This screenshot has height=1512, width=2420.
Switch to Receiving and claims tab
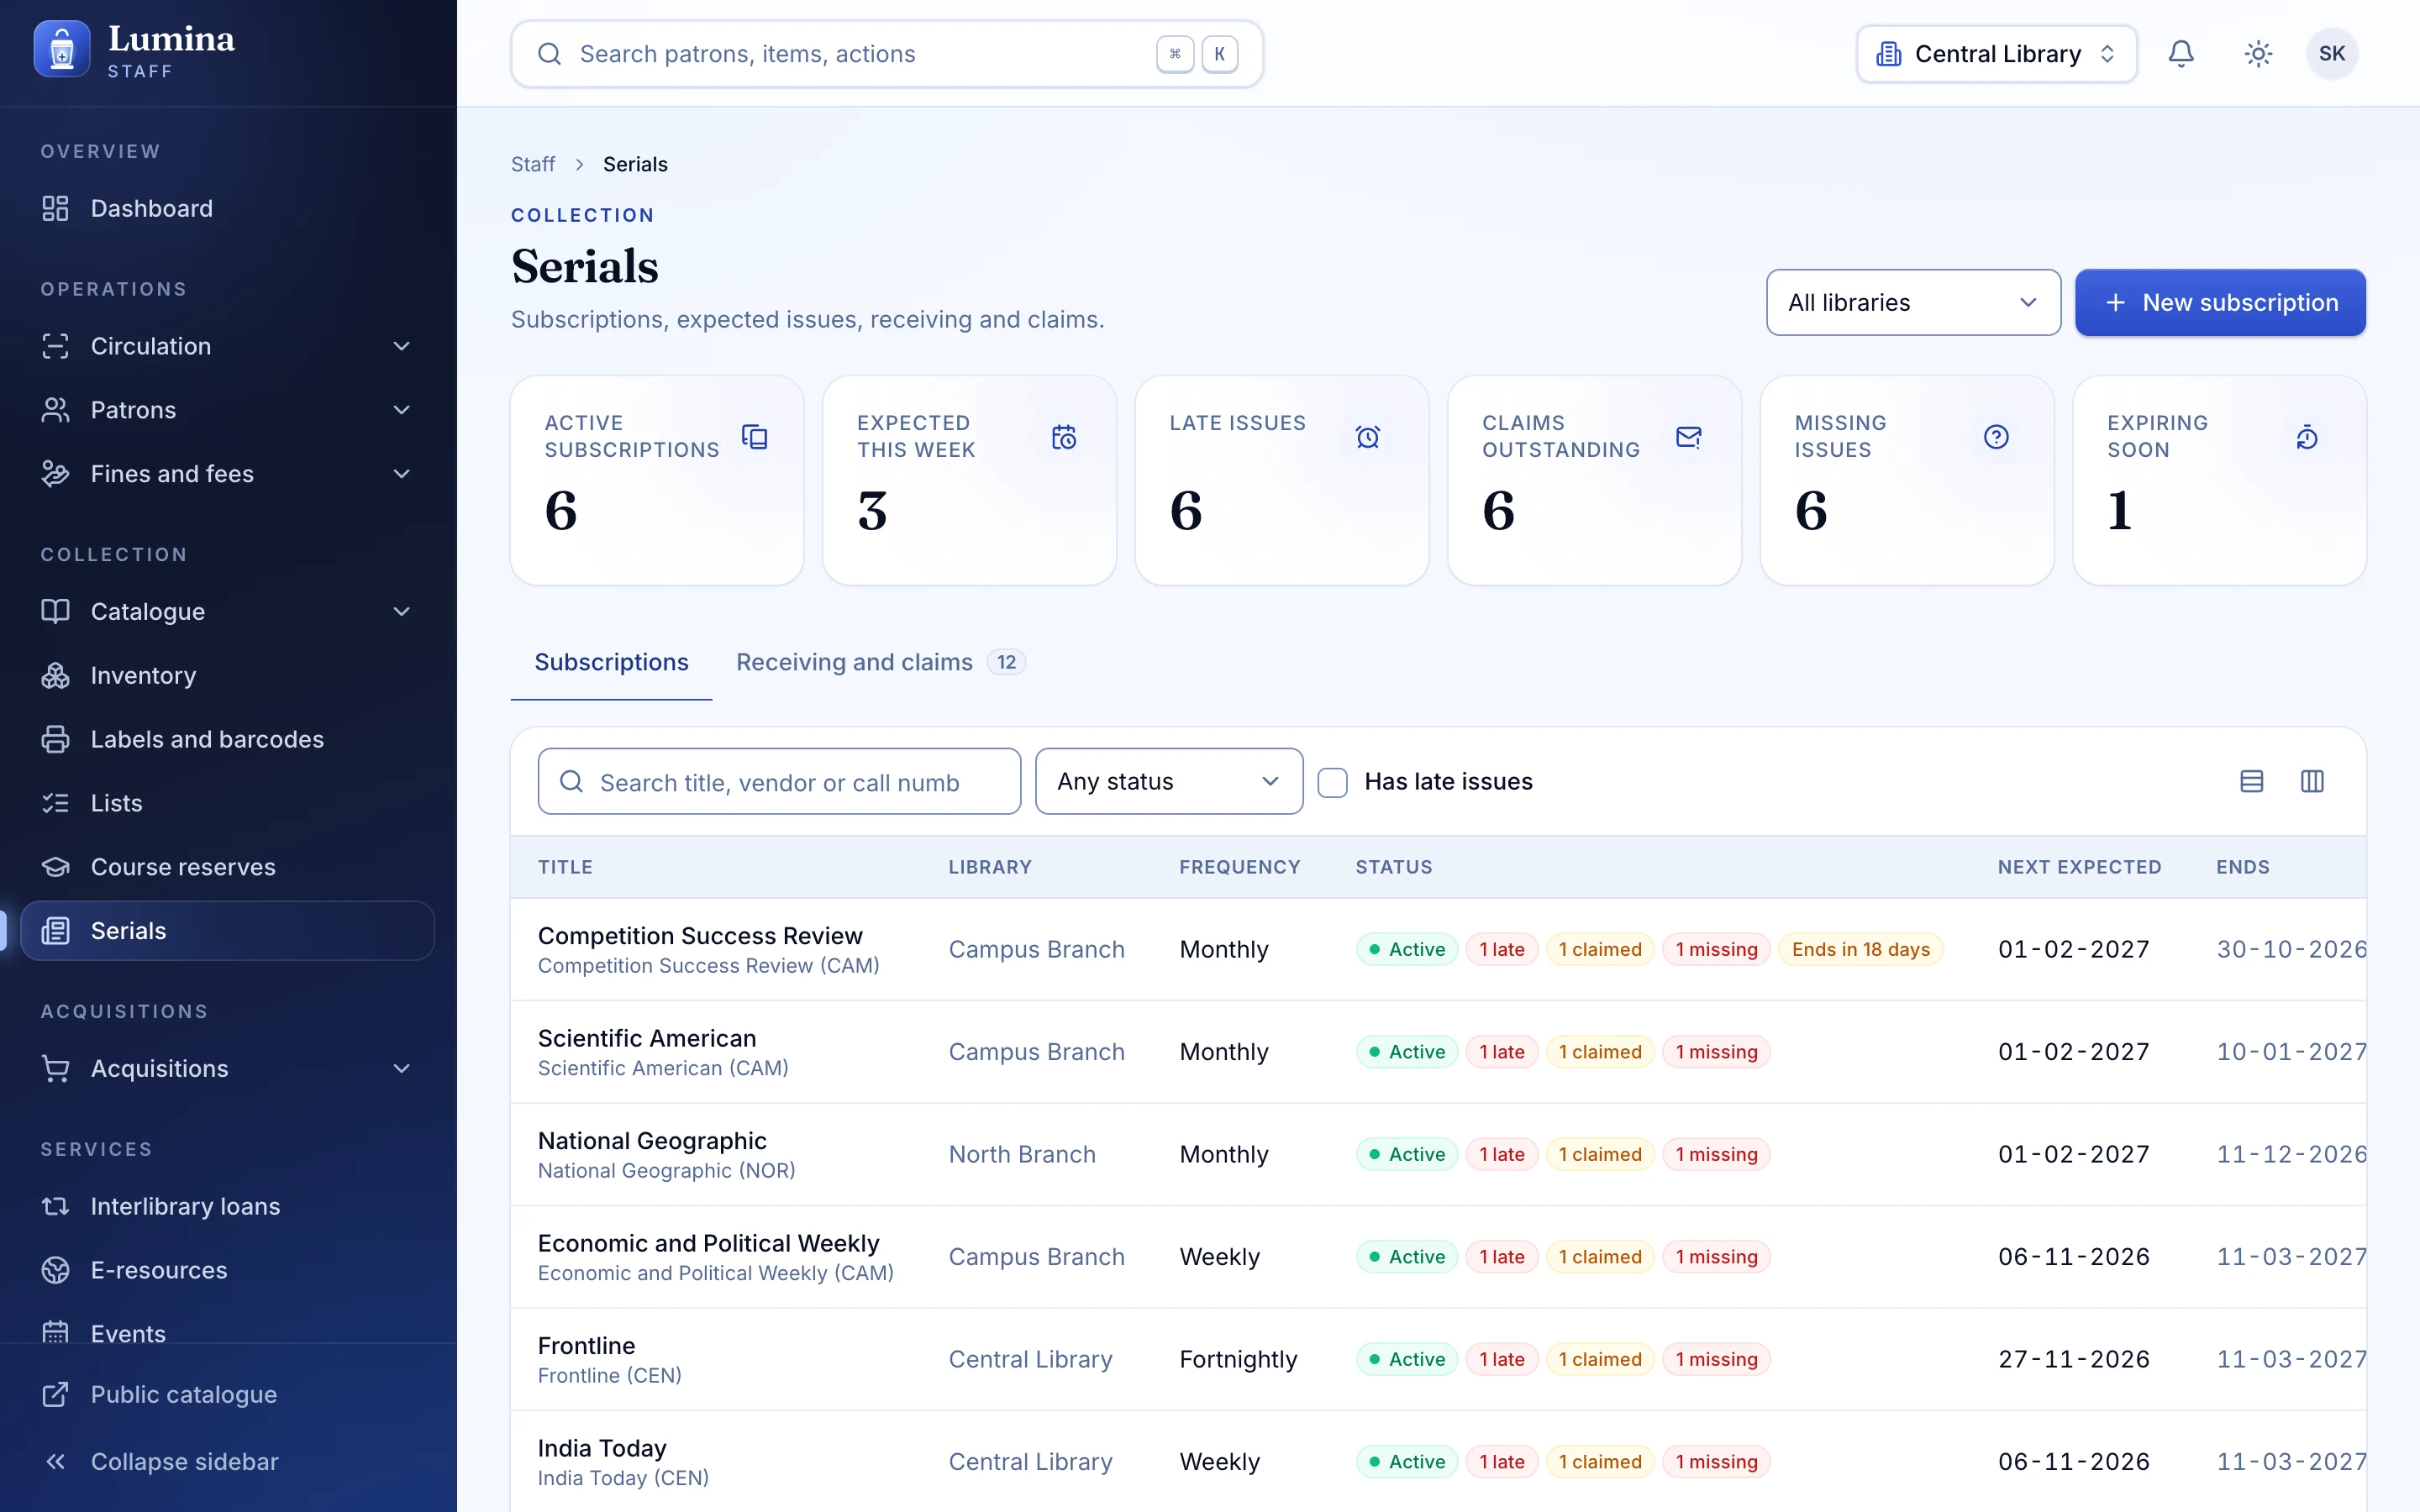(x=880, y=662)
